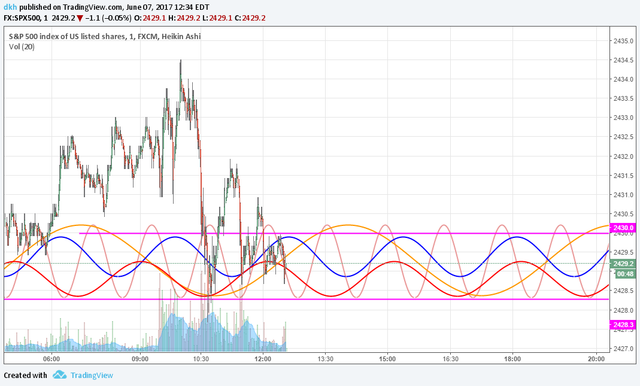Viewport: 640px width, 386px height.
Task: Click the 2435.0 price axis label
Action: coord(624,41)
